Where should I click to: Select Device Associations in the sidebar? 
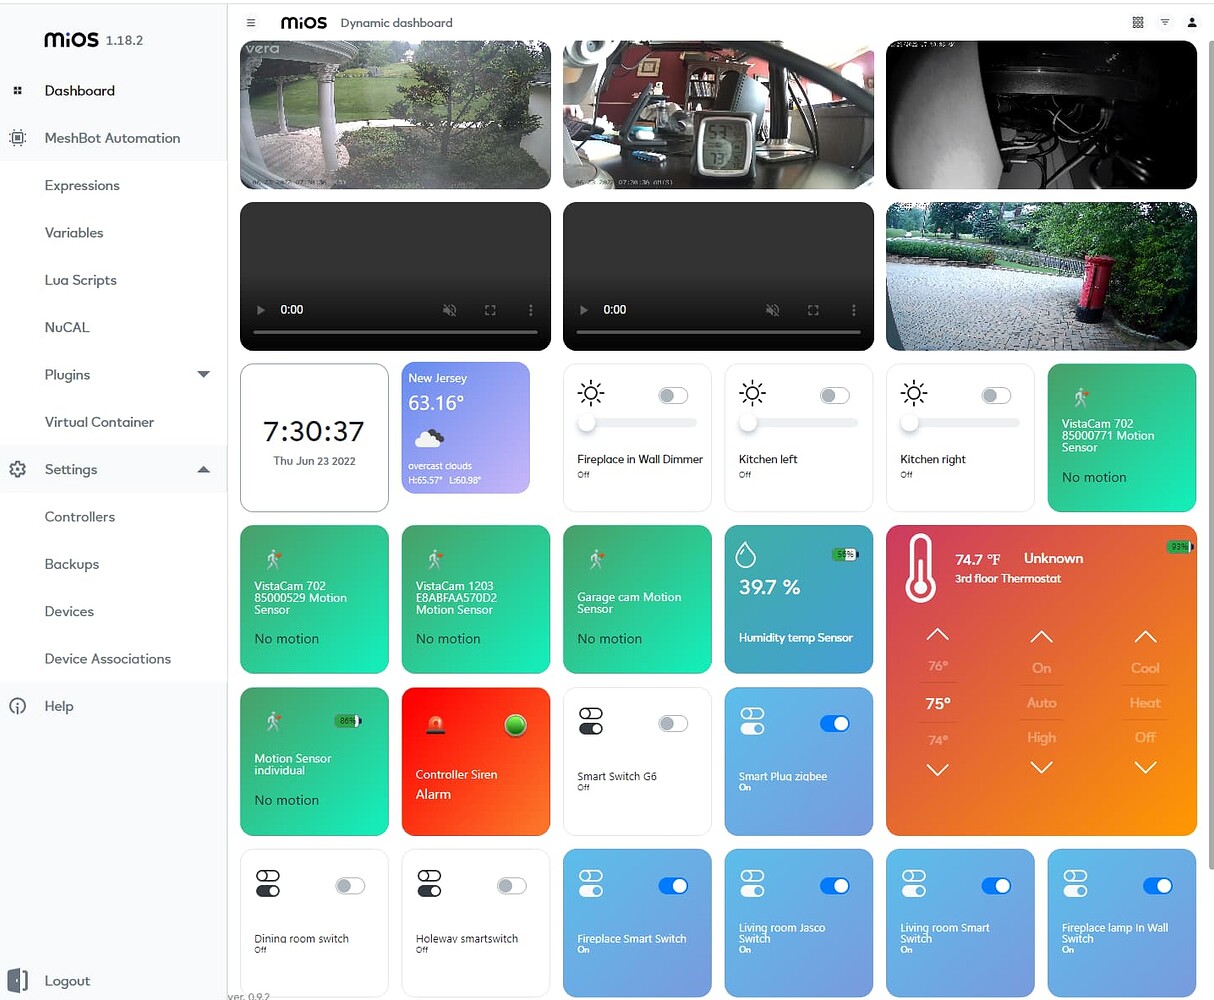pyautogui.click(x=107, y=659)
